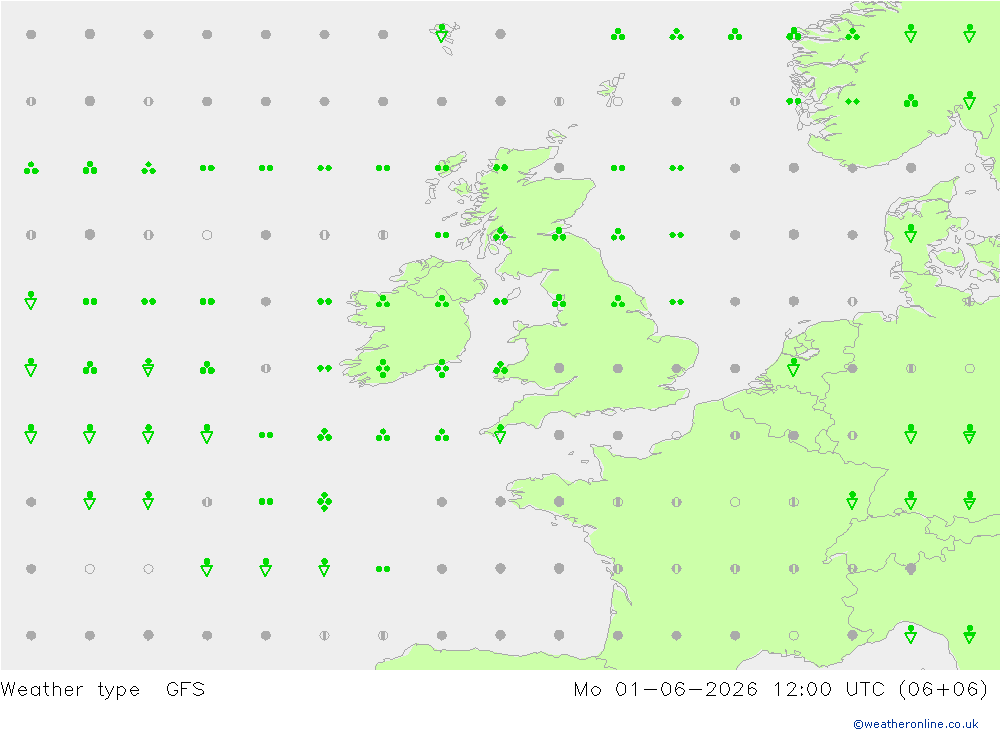Select the open circle symbol beside Shetland
This screenshot has height=733, width=1000.
(617, 101)
